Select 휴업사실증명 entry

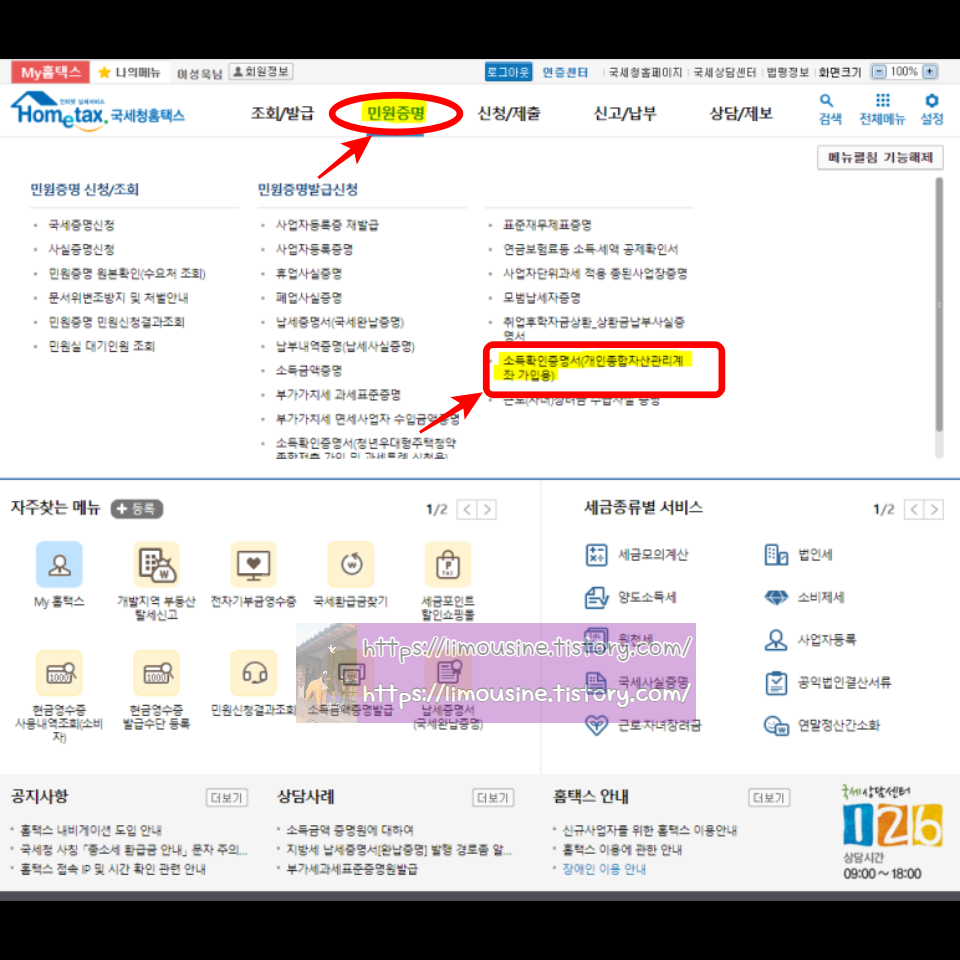click(309, 274)
